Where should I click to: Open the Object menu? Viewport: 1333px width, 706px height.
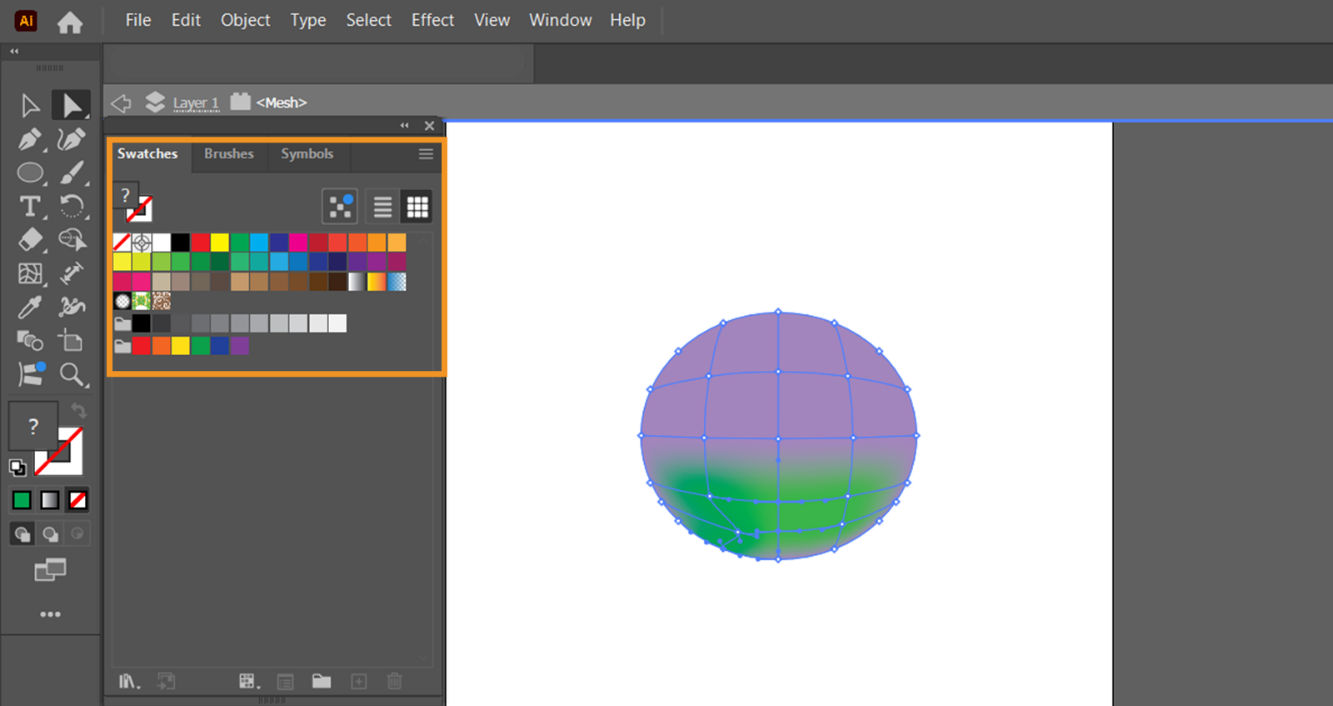click(x=245, y=20)
